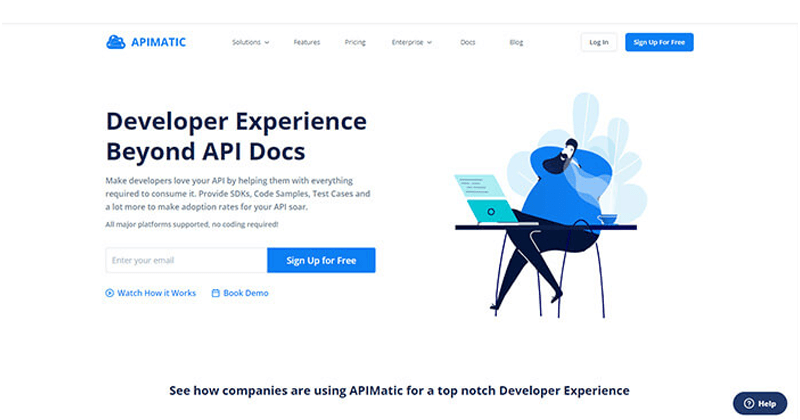Image resolution: width=800 pixels, height=420 pixels.
Task: Click the calendar icon beside Book Demo
Action: click(216, 293)
